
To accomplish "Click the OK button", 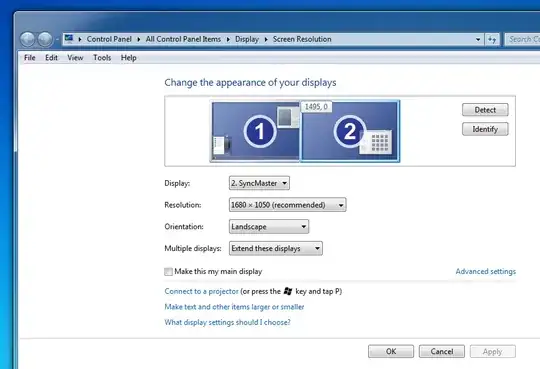I will pyautogui.click(x=391, y=351).
